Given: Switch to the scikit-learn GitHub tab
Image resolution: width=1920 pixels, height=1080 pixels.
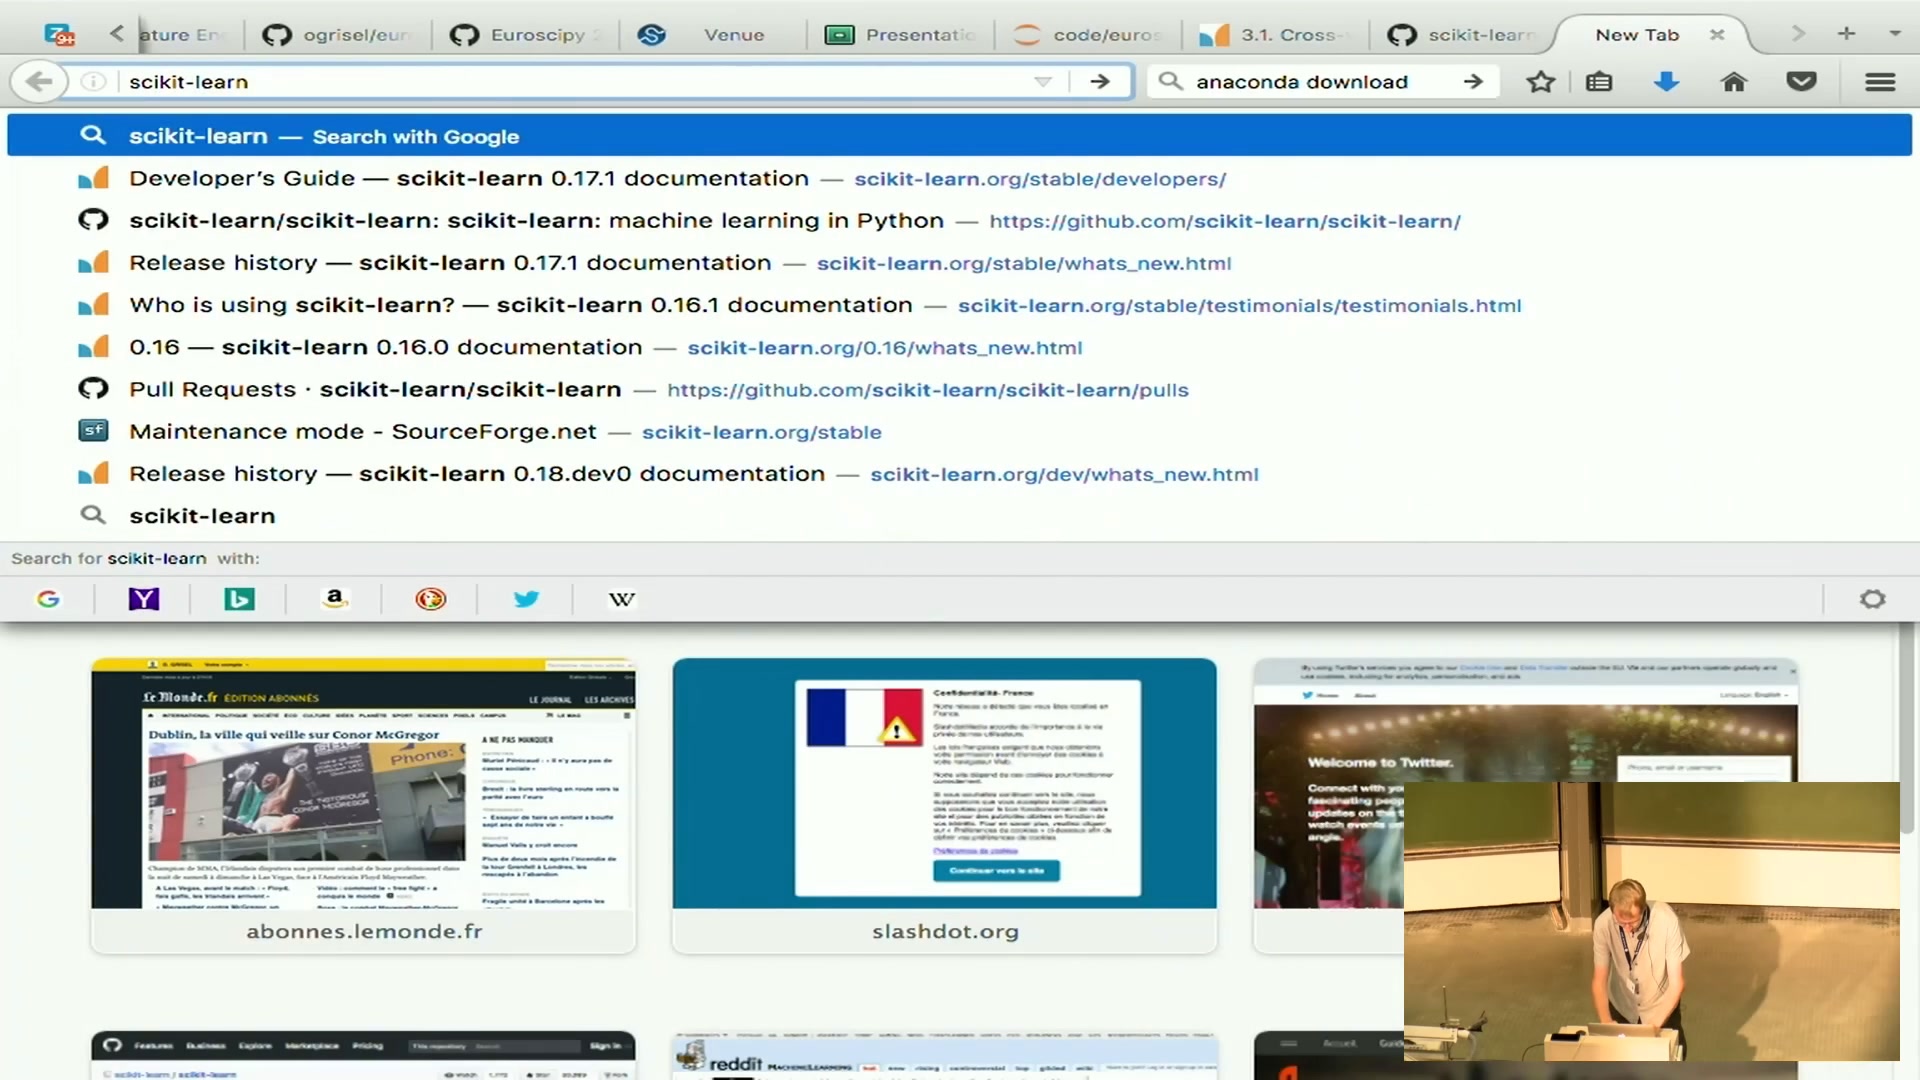Looking at the screenshot, I should click(x=1462, y=35).
